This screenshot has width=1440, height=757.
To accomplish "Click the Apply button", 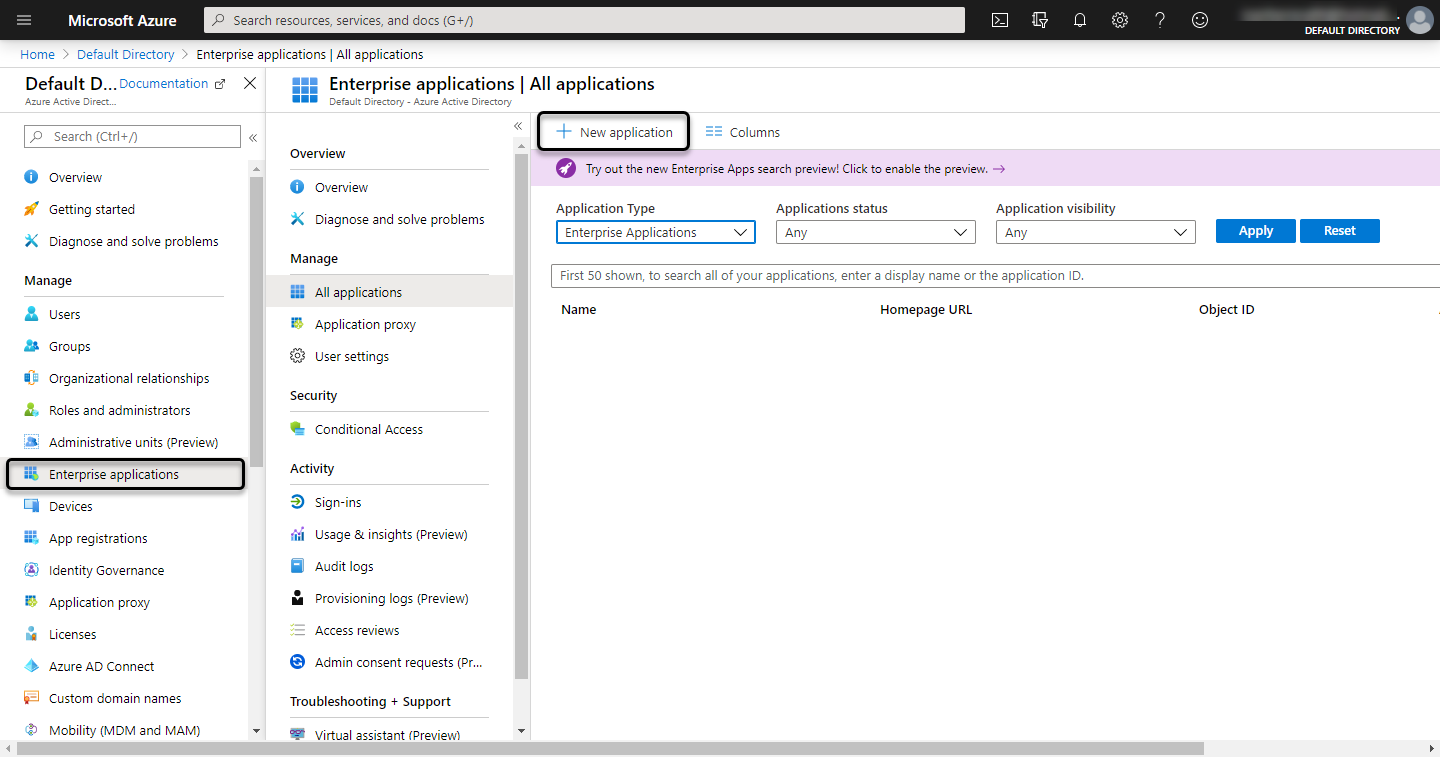I will pyautogui.click(x=1256, y=231).
